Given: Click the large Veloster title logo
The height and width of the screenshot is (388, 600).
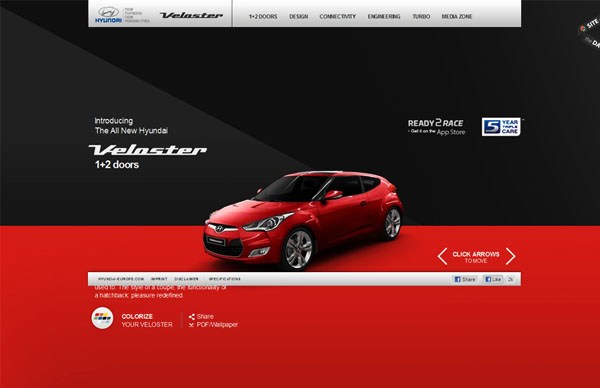Looking at the screenshot, I should coord(148,150).
